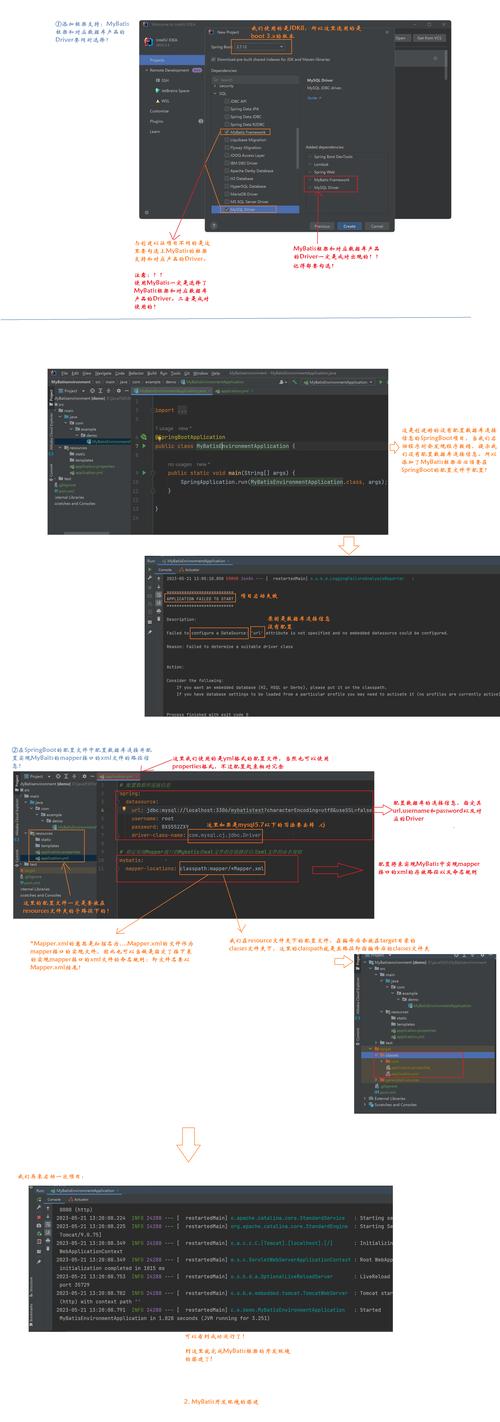The height and width of the screenshot is (1422, 500).
Task: Expand the folded import statement
Action: pyautogui.click(x=181, y=410)
